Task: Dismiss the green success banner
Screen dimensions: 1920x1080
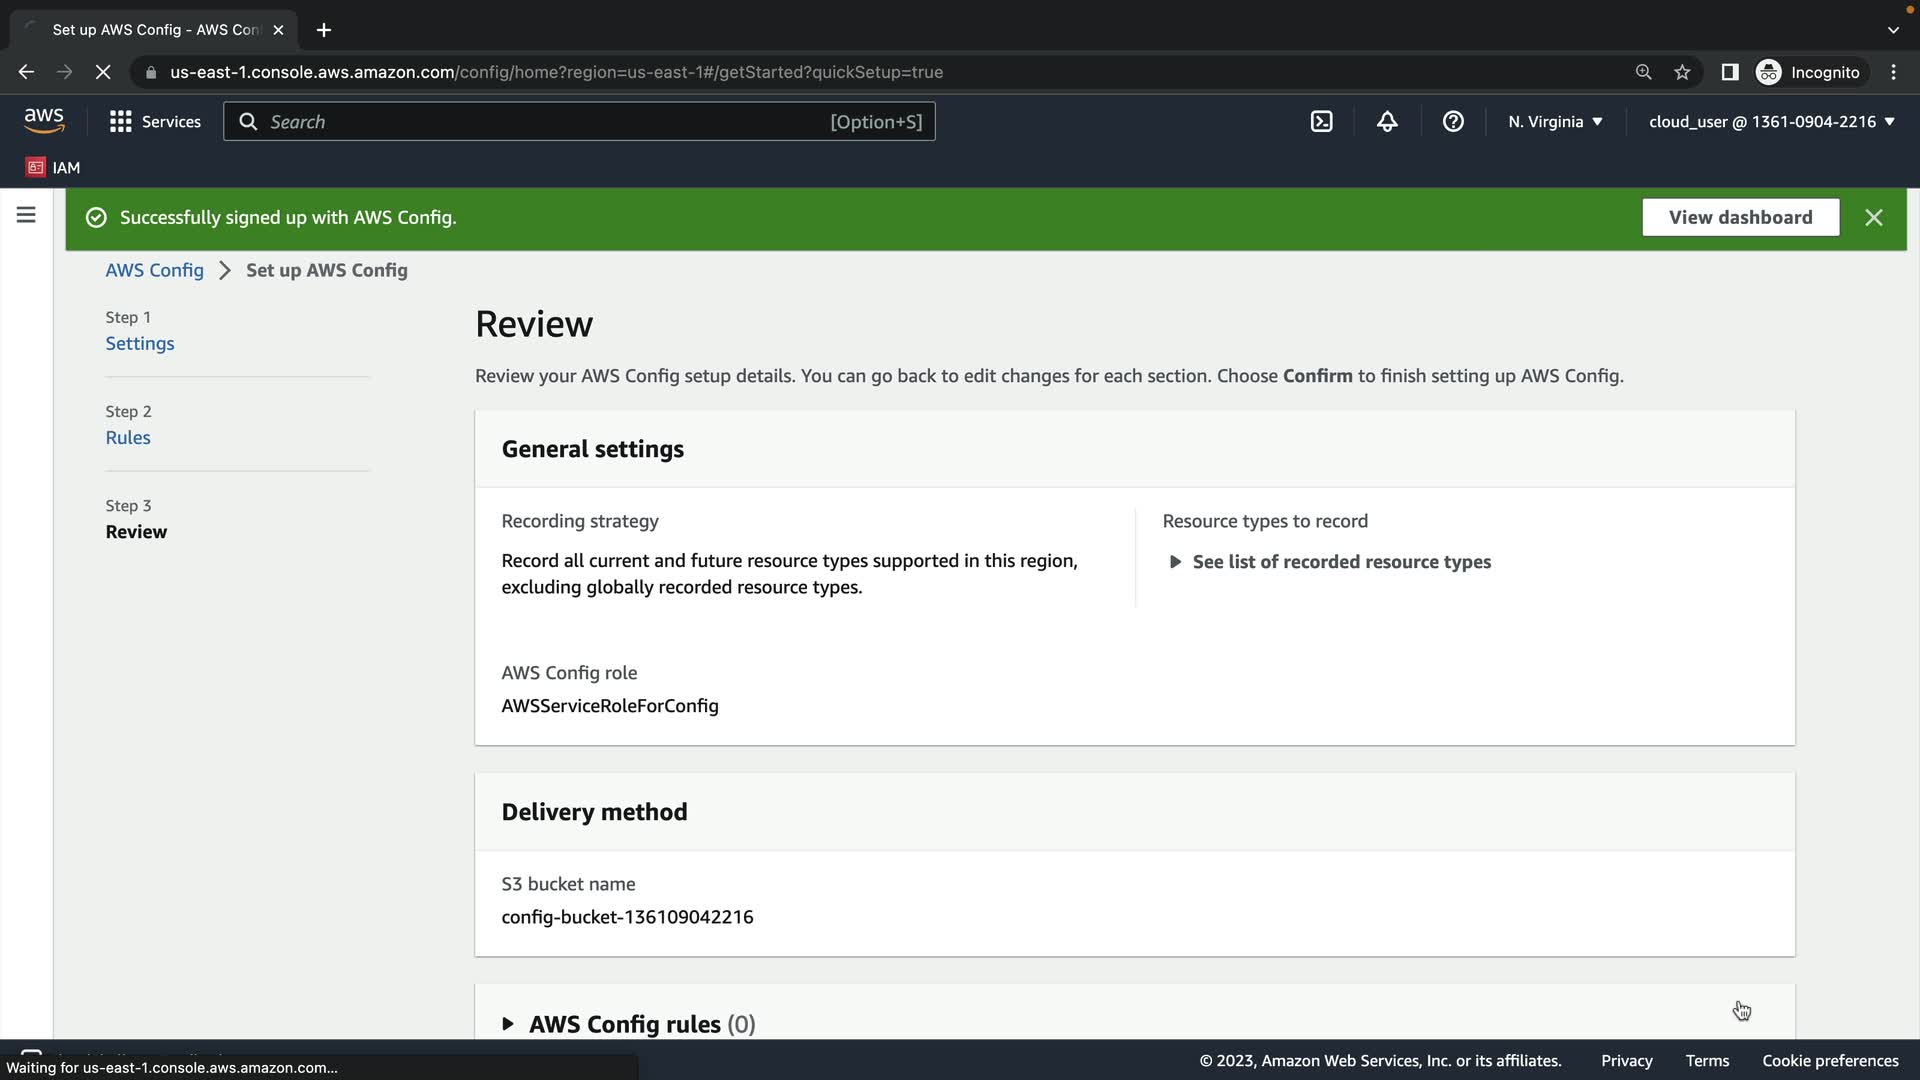Action: [x=1873, y=217]
